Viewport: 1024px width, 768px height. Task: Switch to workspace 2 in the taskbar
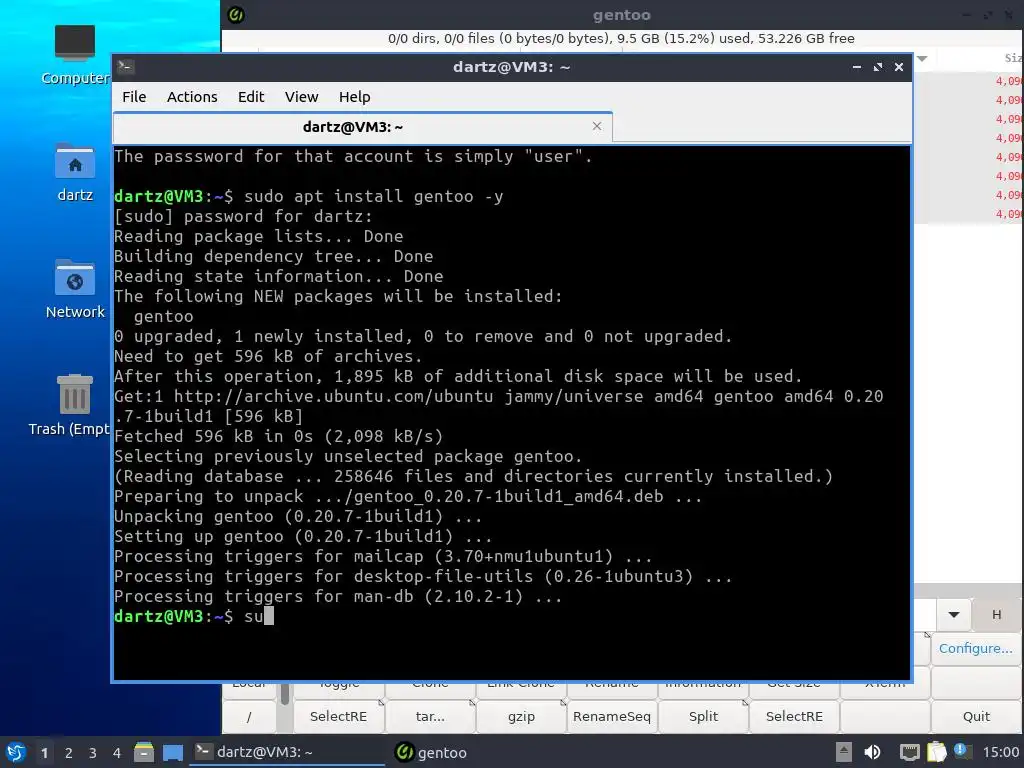click(69, 753)
